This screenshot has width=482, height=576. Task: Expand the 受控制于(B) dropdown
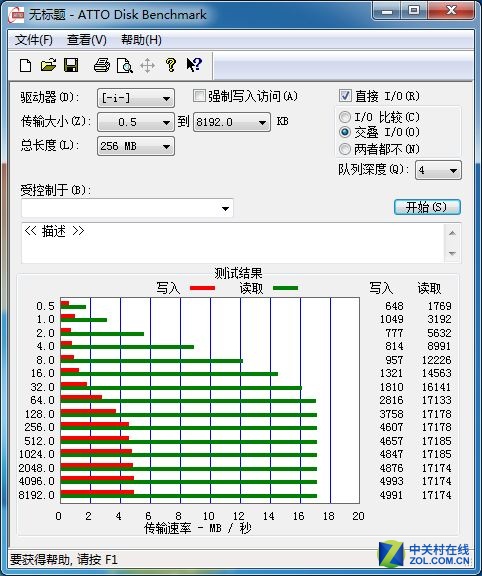(127, 208)
